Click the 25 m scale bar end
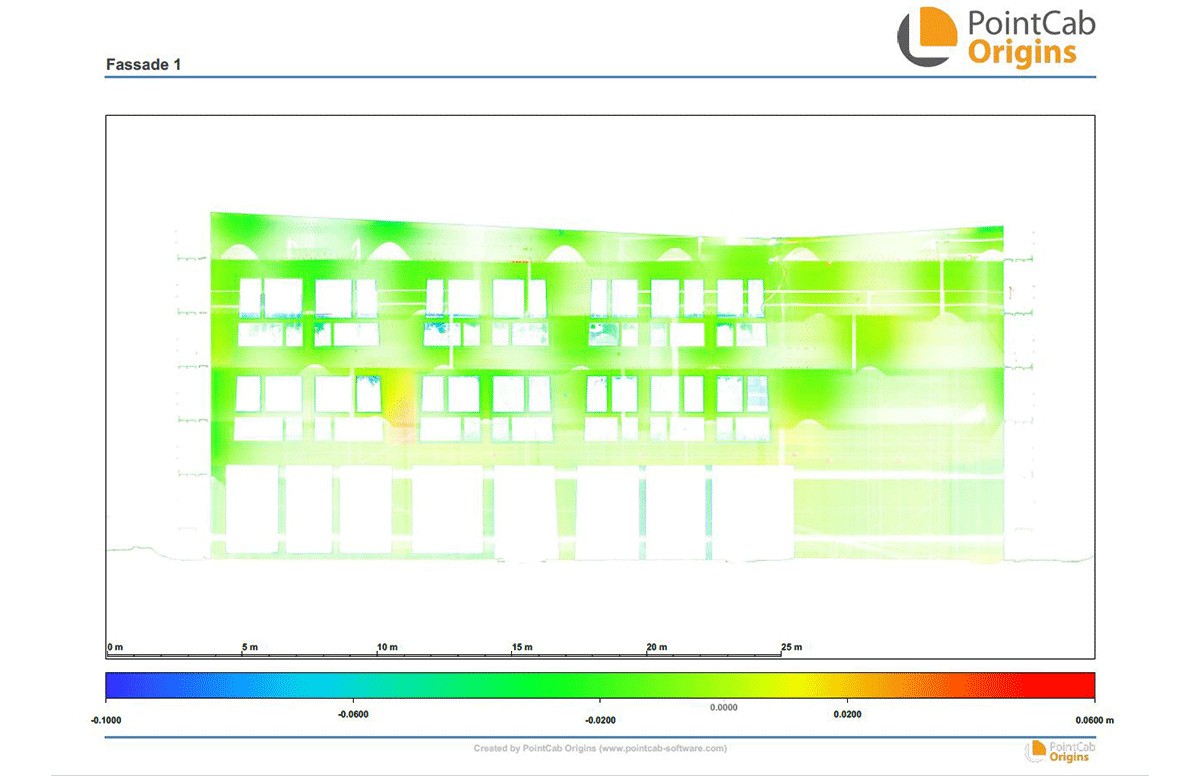 pos(791,647)
